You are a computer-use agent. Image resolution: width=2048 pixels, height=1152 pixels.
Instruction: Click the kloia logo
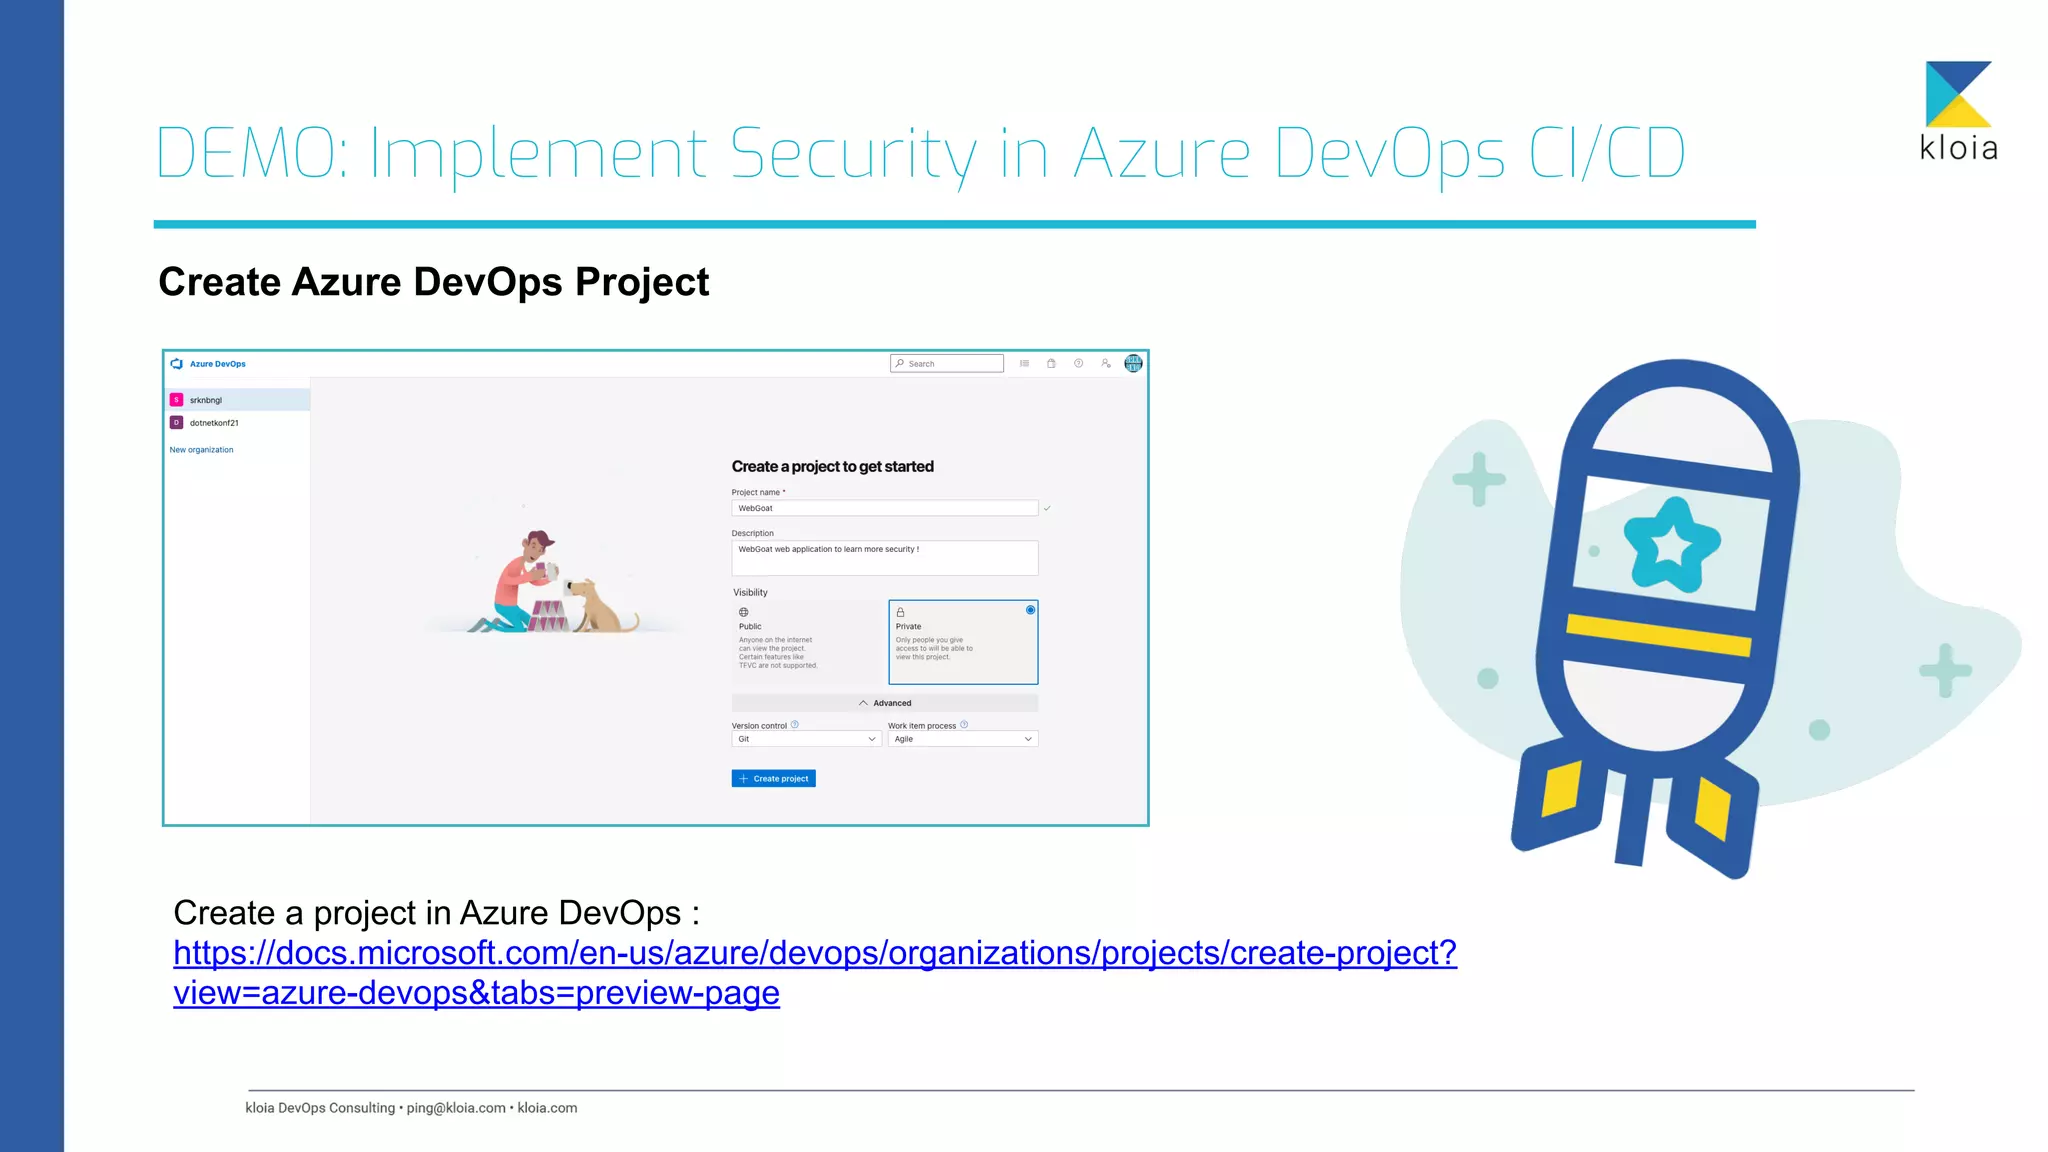coord(1959,111)
